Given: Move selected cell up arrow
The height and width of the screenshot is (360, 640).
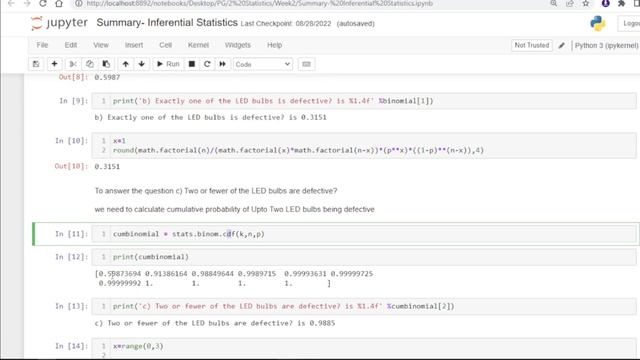Looking at the screenshot, I should (x=125, y=64).
